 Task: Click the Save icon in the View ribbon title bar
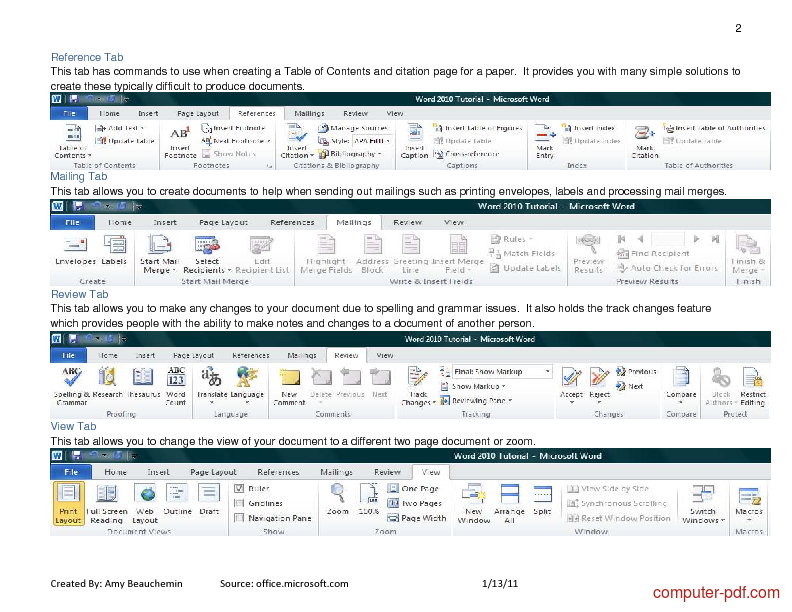tap(77, 455)
